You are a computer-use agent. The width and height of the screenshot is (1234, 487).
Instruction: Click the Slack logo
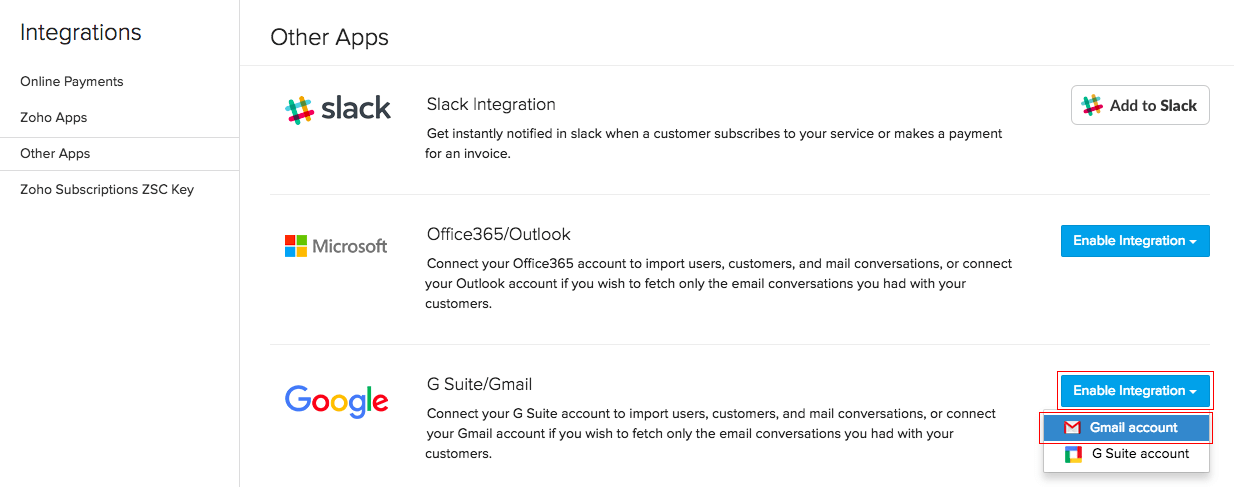(337, 109)
